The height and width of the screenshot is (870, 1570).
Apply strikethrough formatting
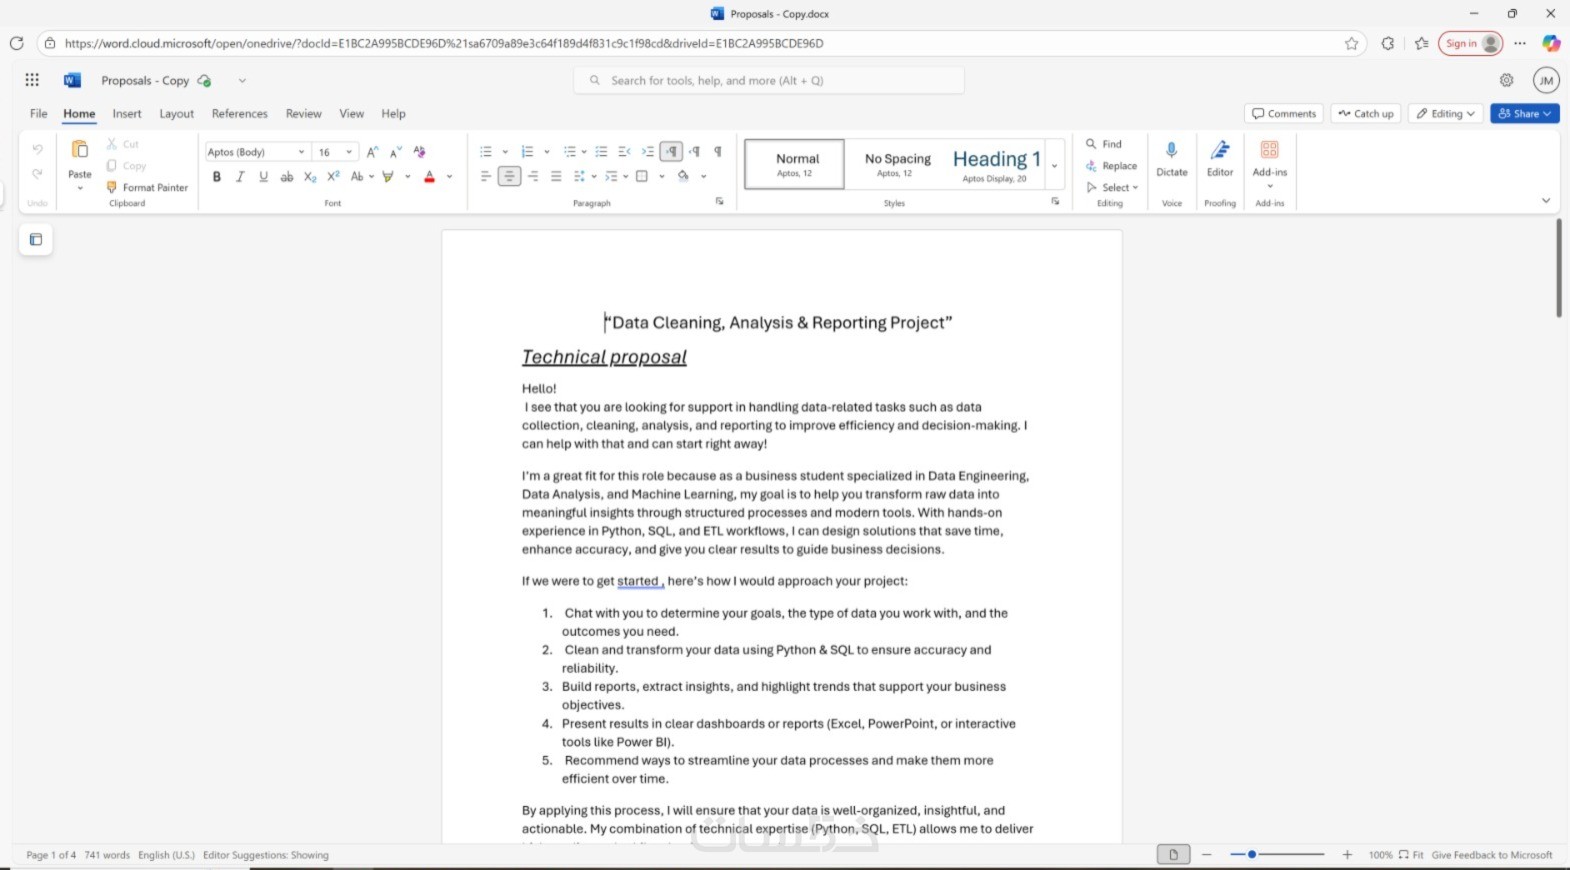click(287, 177)
